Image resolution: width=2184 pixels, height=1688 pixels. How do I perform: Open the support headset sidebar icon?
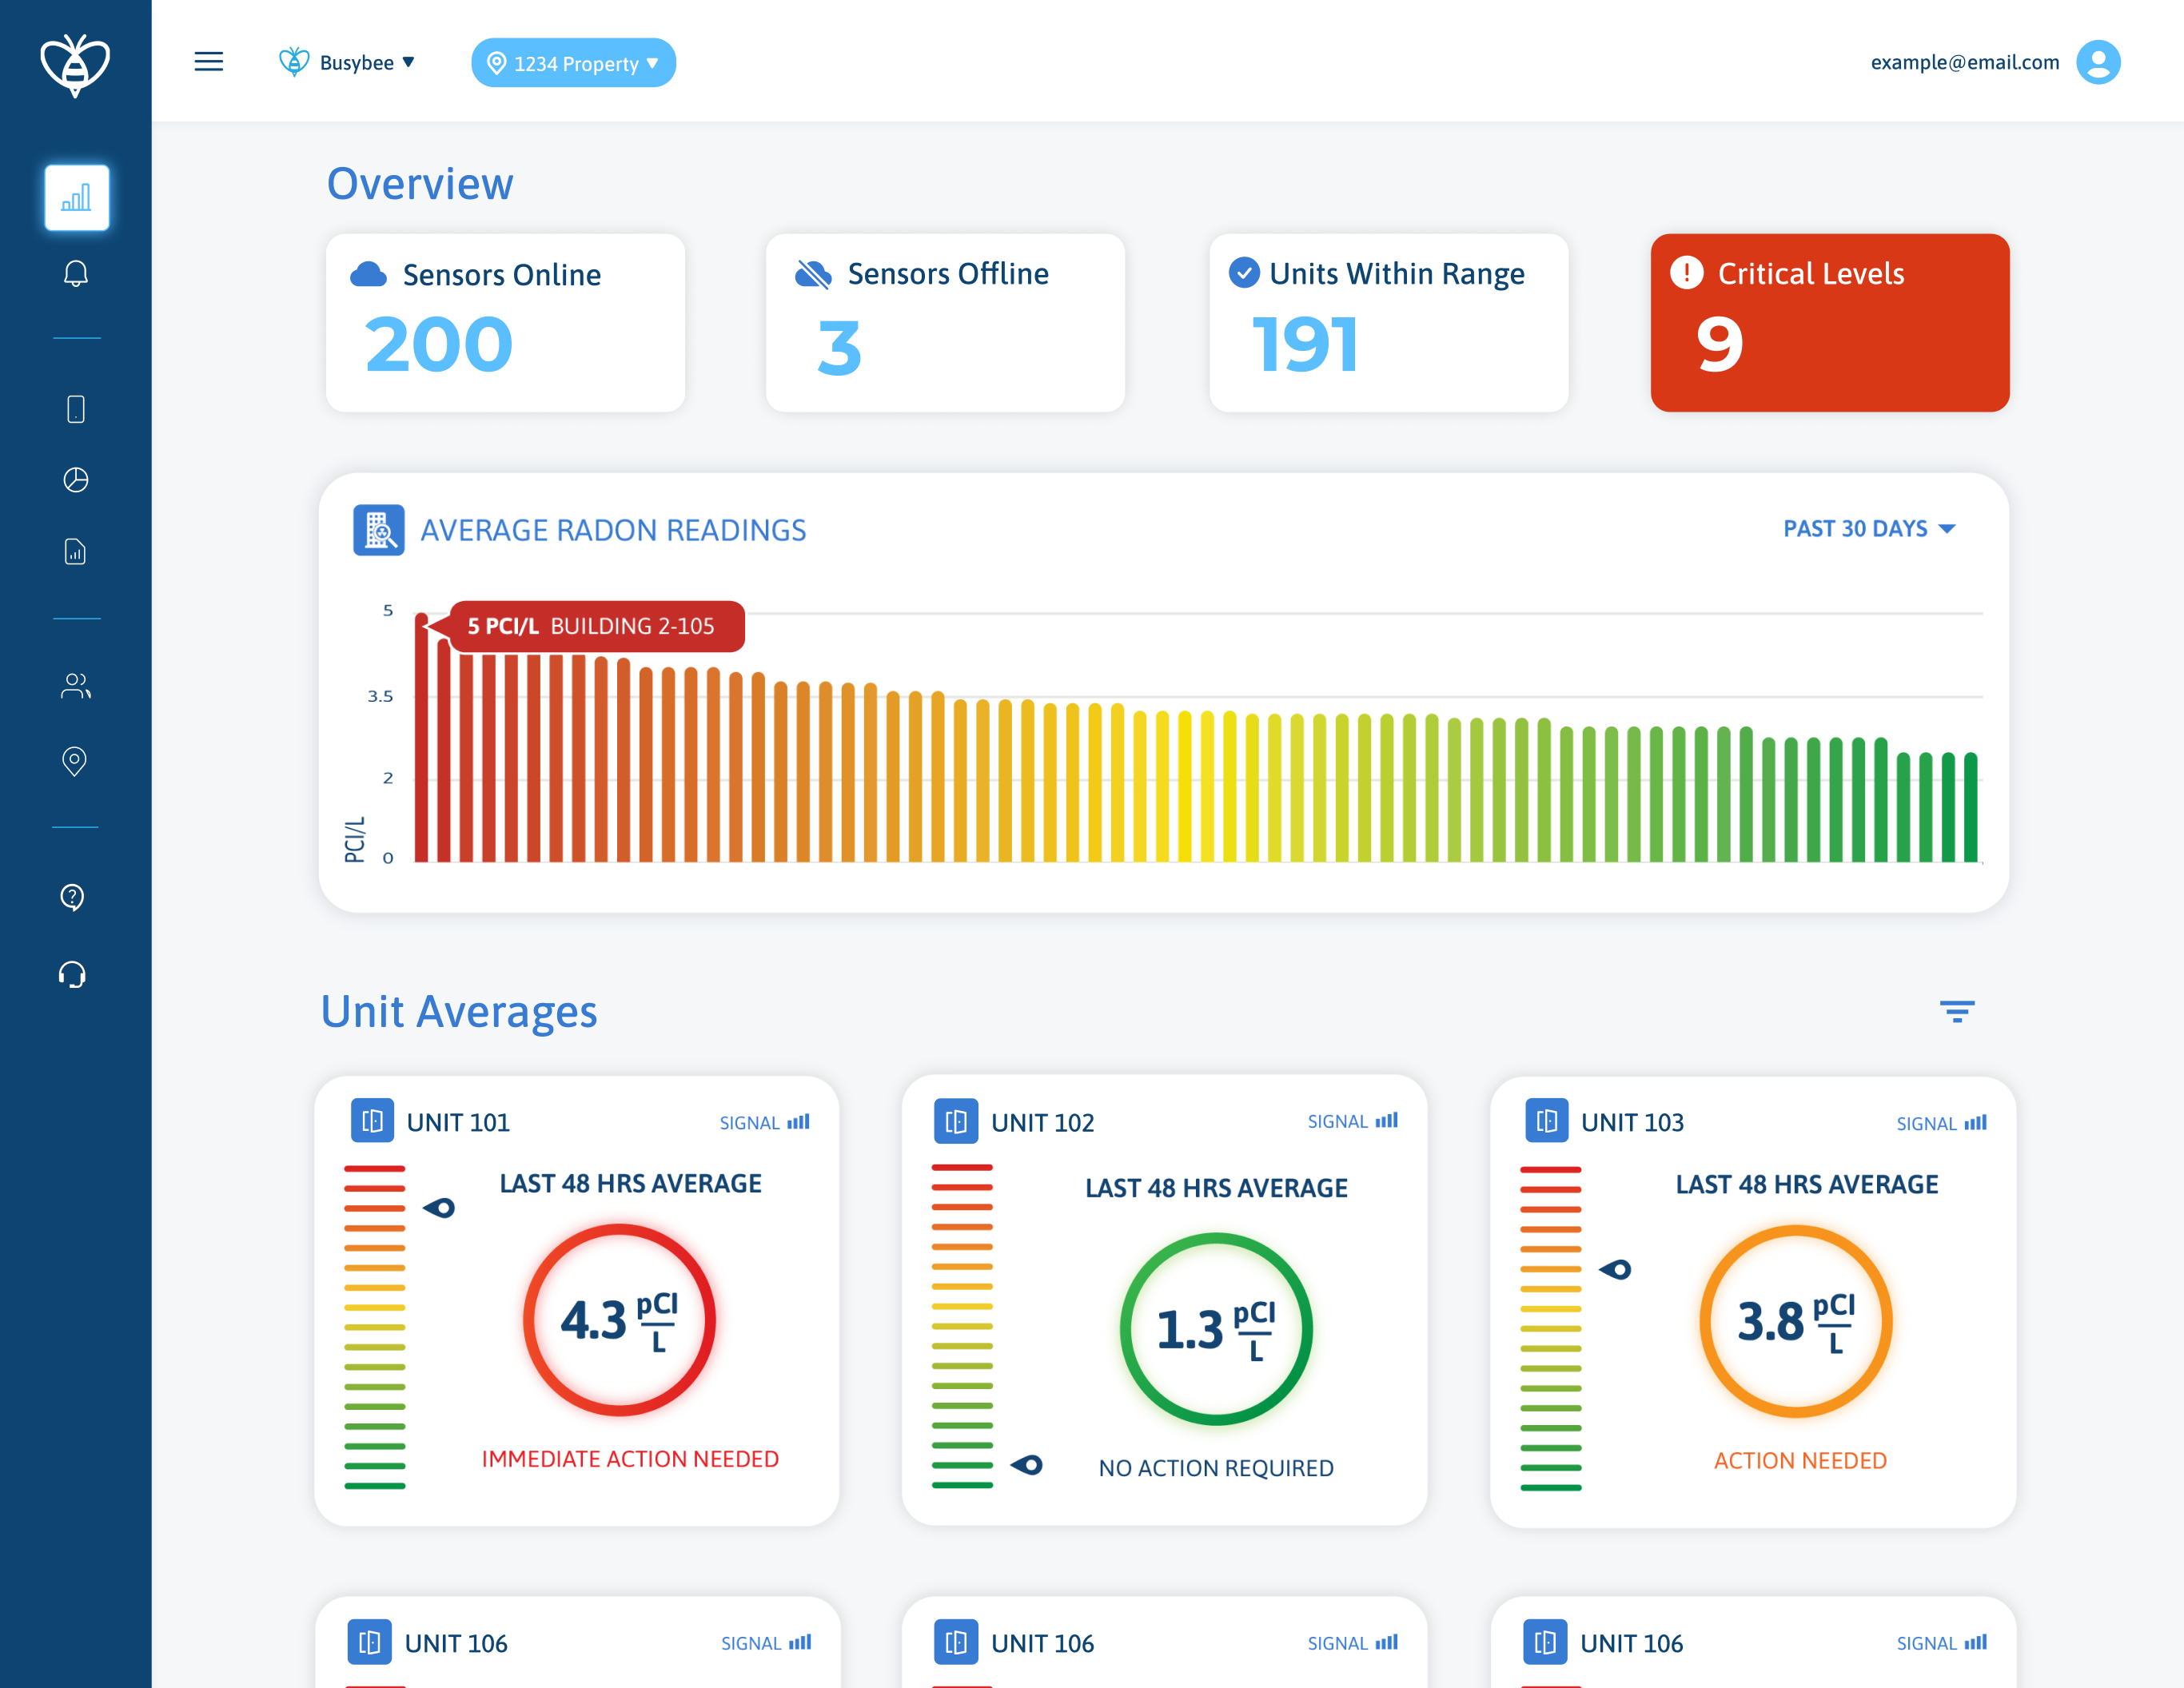(x=73, y=974)
